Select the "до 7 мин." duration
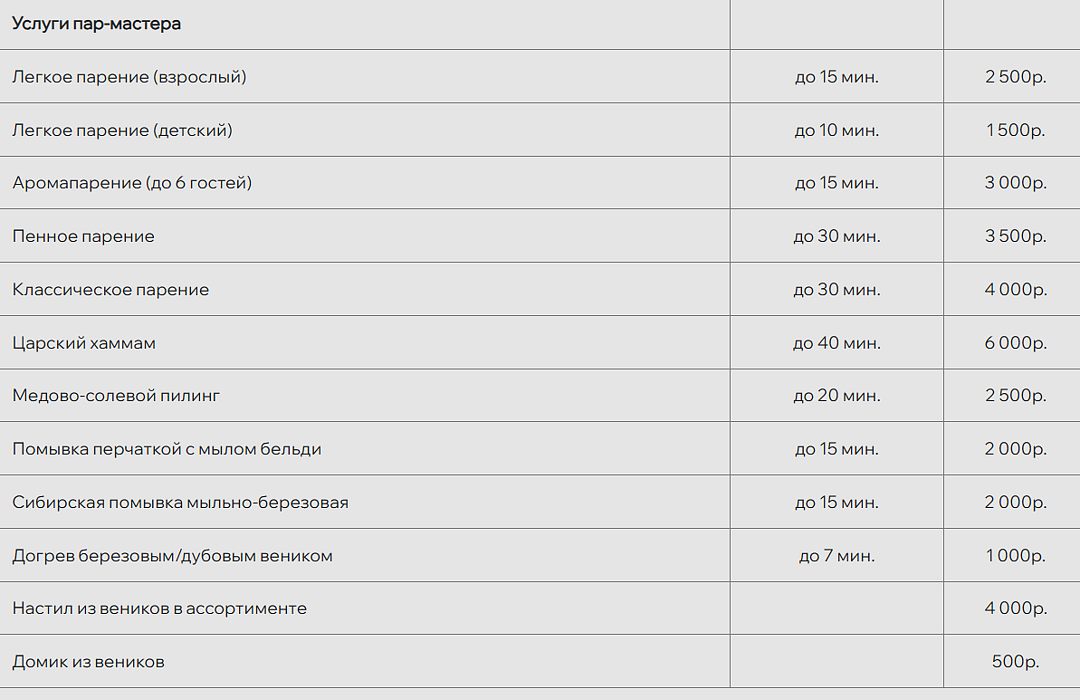 (837, 556)
